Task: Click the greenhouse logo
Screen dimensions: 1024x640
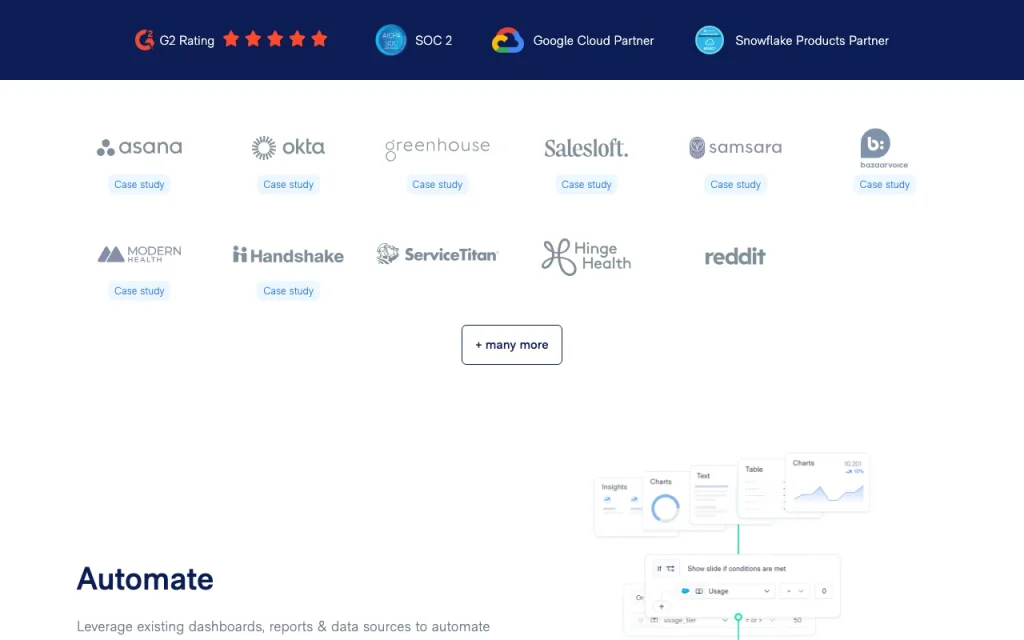Action: click(x=437, y=148)
